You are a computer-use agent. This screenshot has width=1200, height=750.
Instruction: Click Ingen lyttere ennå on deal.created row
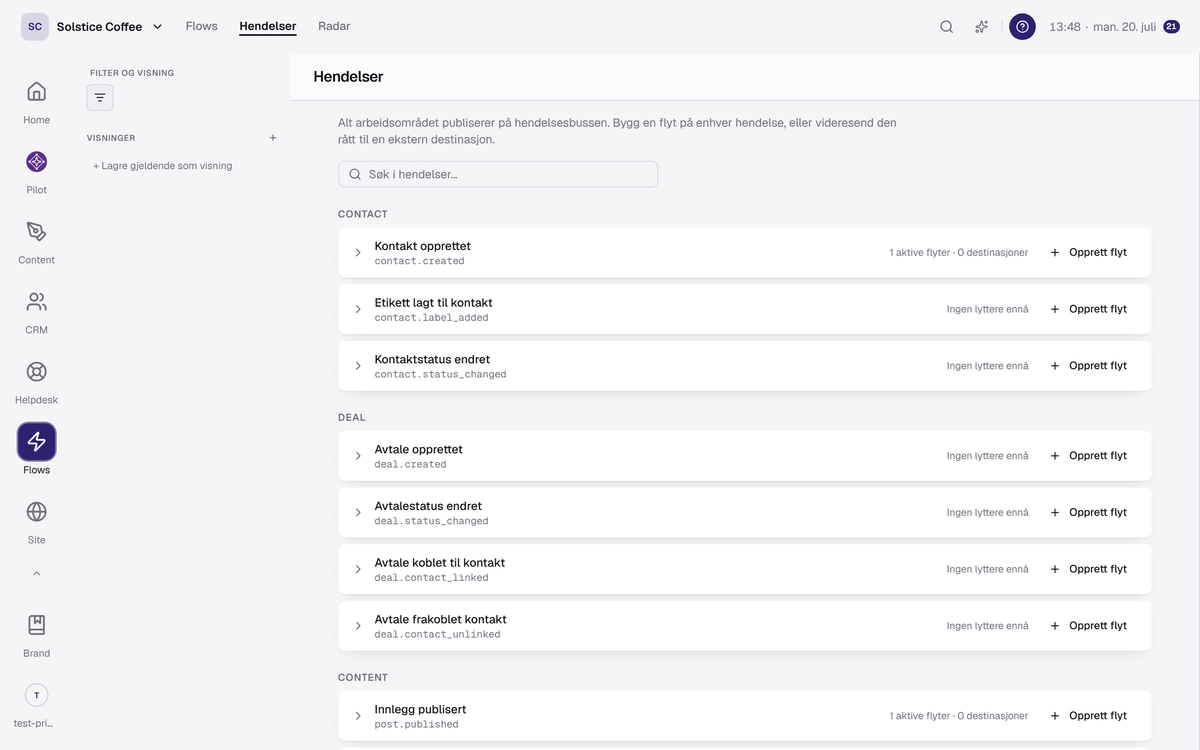(x=988, y=456)
